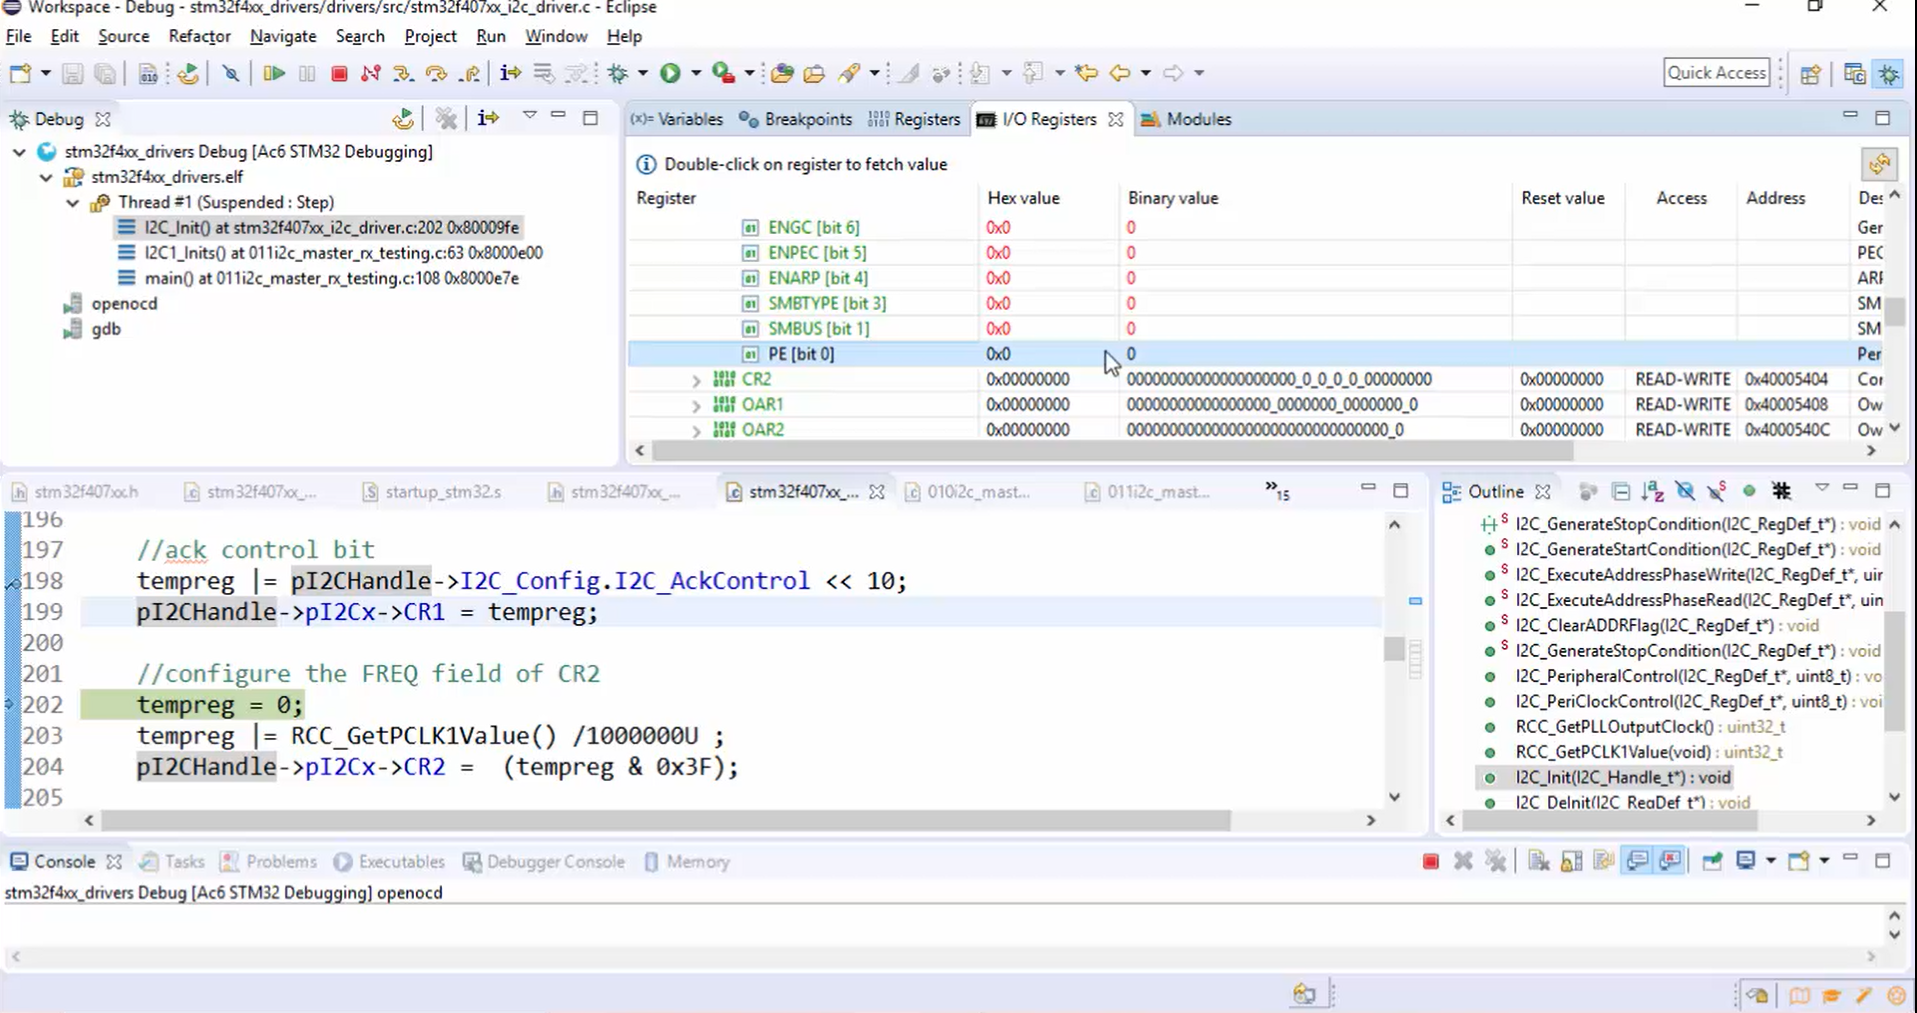Click Collapse All in Outline toolbar
Screen dimensions: 1917x1013
[x=1620, y=491]
